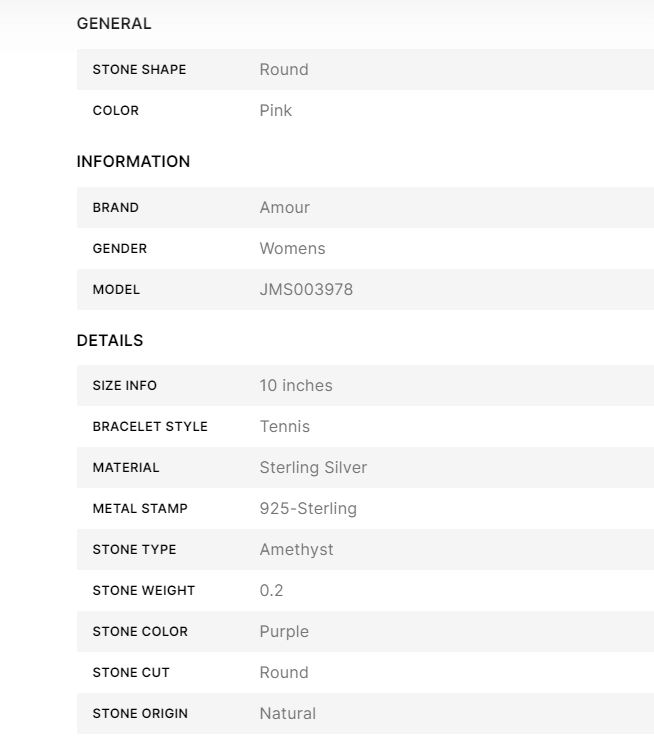Viewport: 654px width, 739px height.
Task: Click the GENERAL section heading
Action: point(114,24)
